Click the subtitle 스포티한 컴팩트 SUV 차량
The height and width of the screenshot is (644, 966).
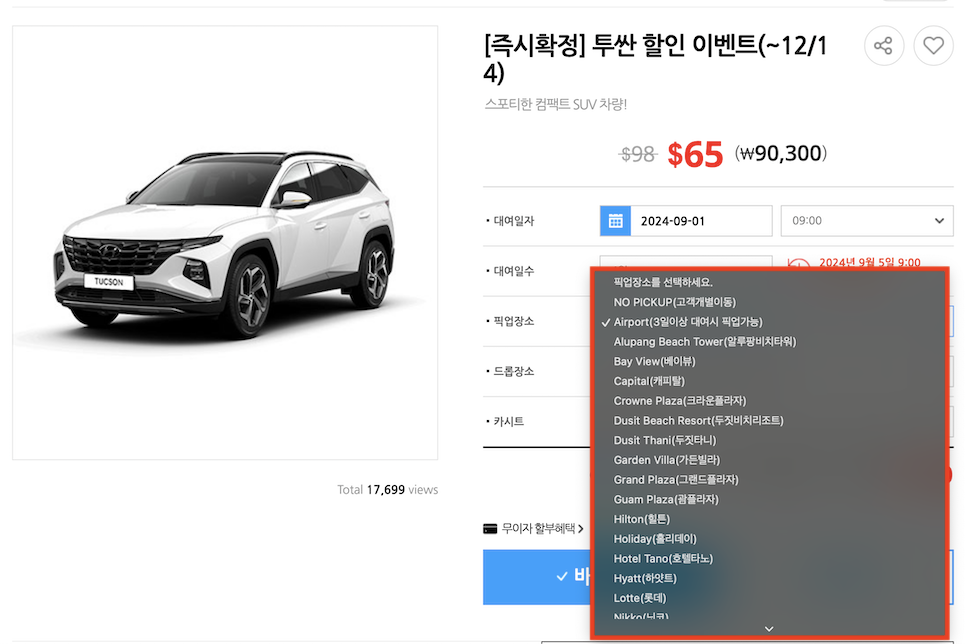tap(555, 104)
